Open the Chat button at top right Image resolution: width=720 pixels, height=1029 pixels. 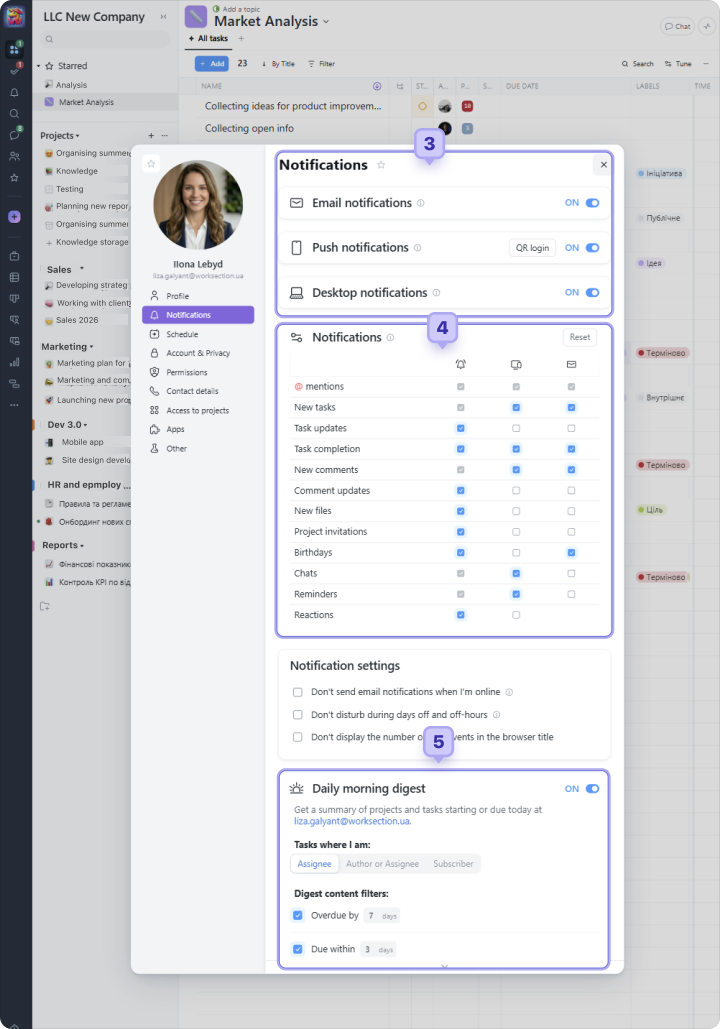[x=677, y=27]
